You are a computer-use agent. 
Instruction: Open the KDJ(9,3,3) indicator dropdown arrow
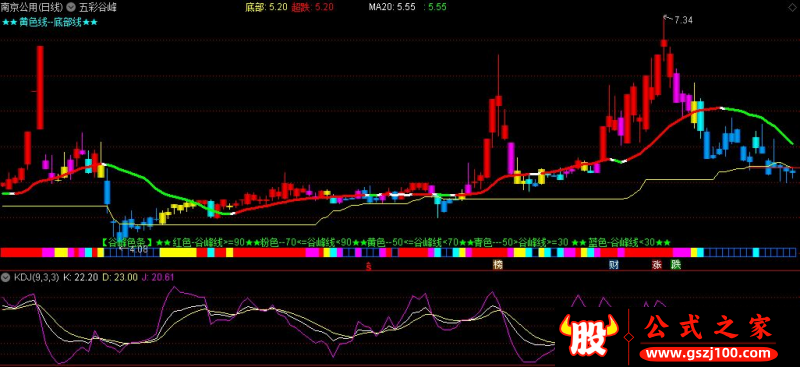[6, 277]
